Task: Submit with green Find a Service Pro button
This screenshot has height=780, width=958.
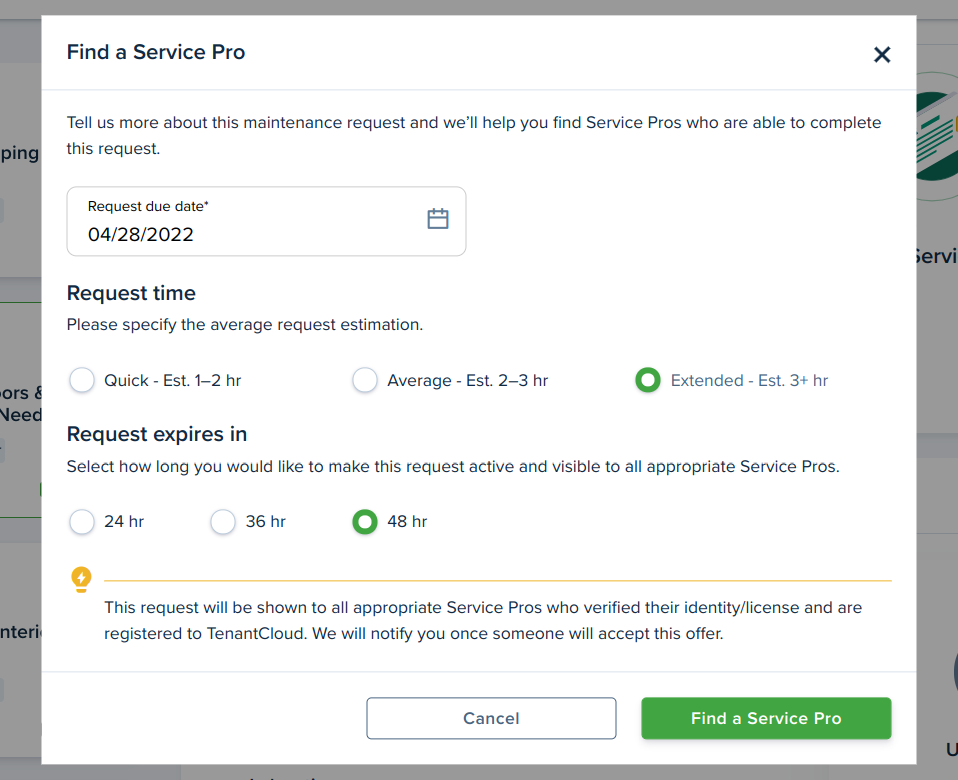Action: pyautogui.click(x=766, y=718)
